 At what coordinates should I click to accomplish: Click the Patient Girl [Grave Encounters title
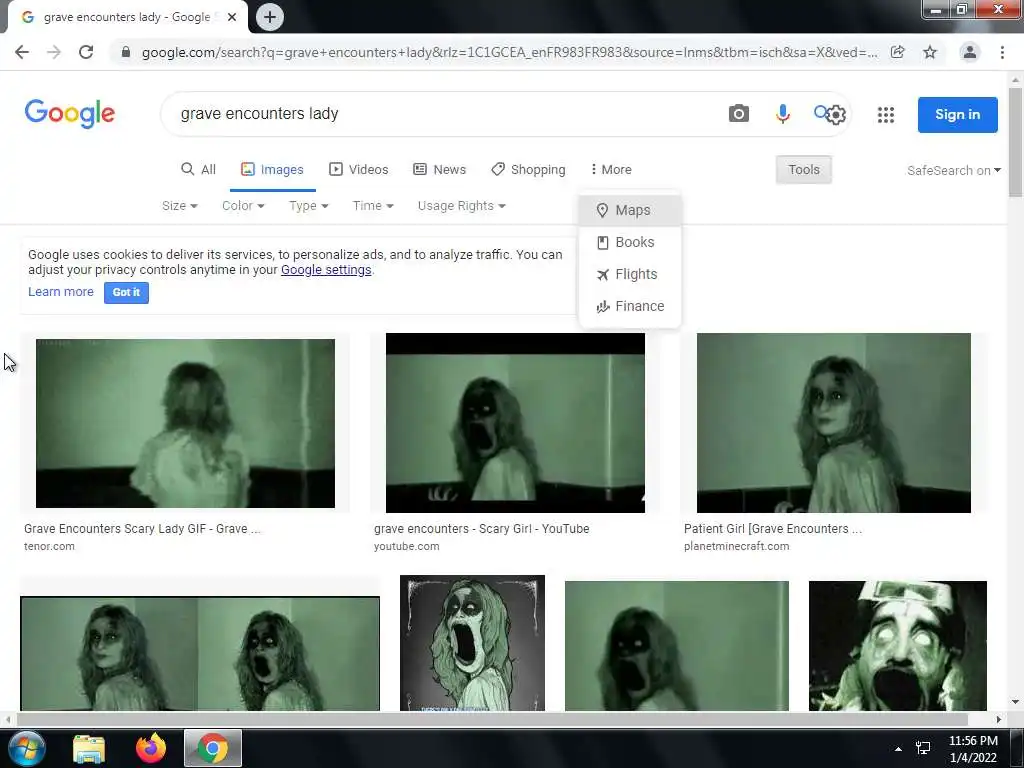click(773, 529)
